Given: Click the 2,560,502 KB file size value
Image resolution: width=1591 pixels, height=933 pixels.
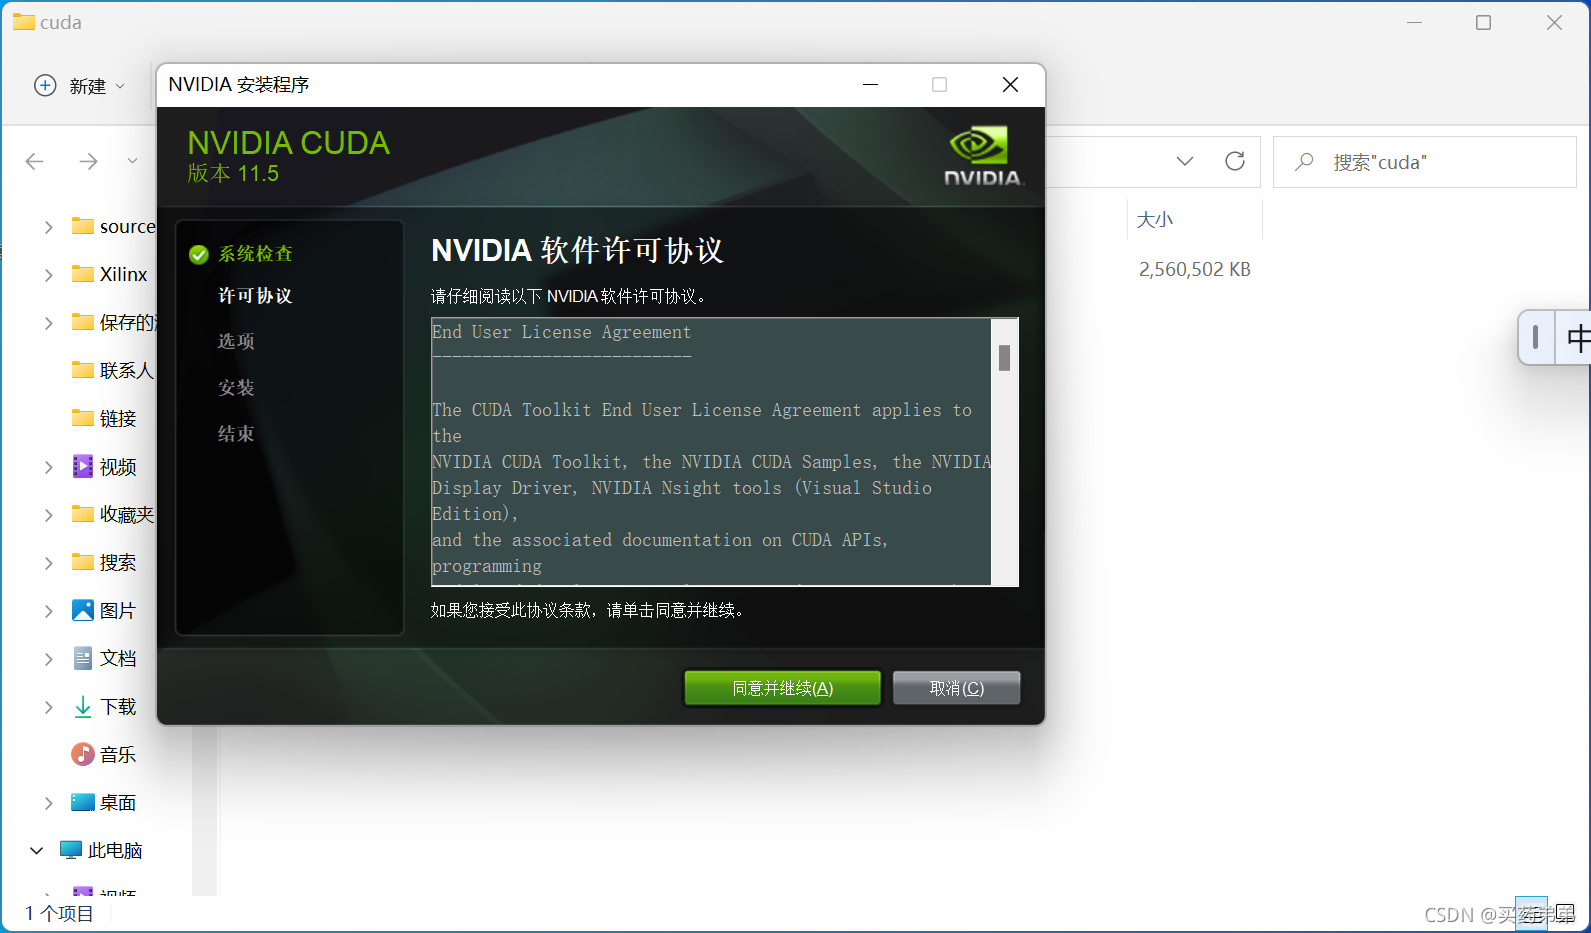Looking at the screenshot, I should point(1195,270).
